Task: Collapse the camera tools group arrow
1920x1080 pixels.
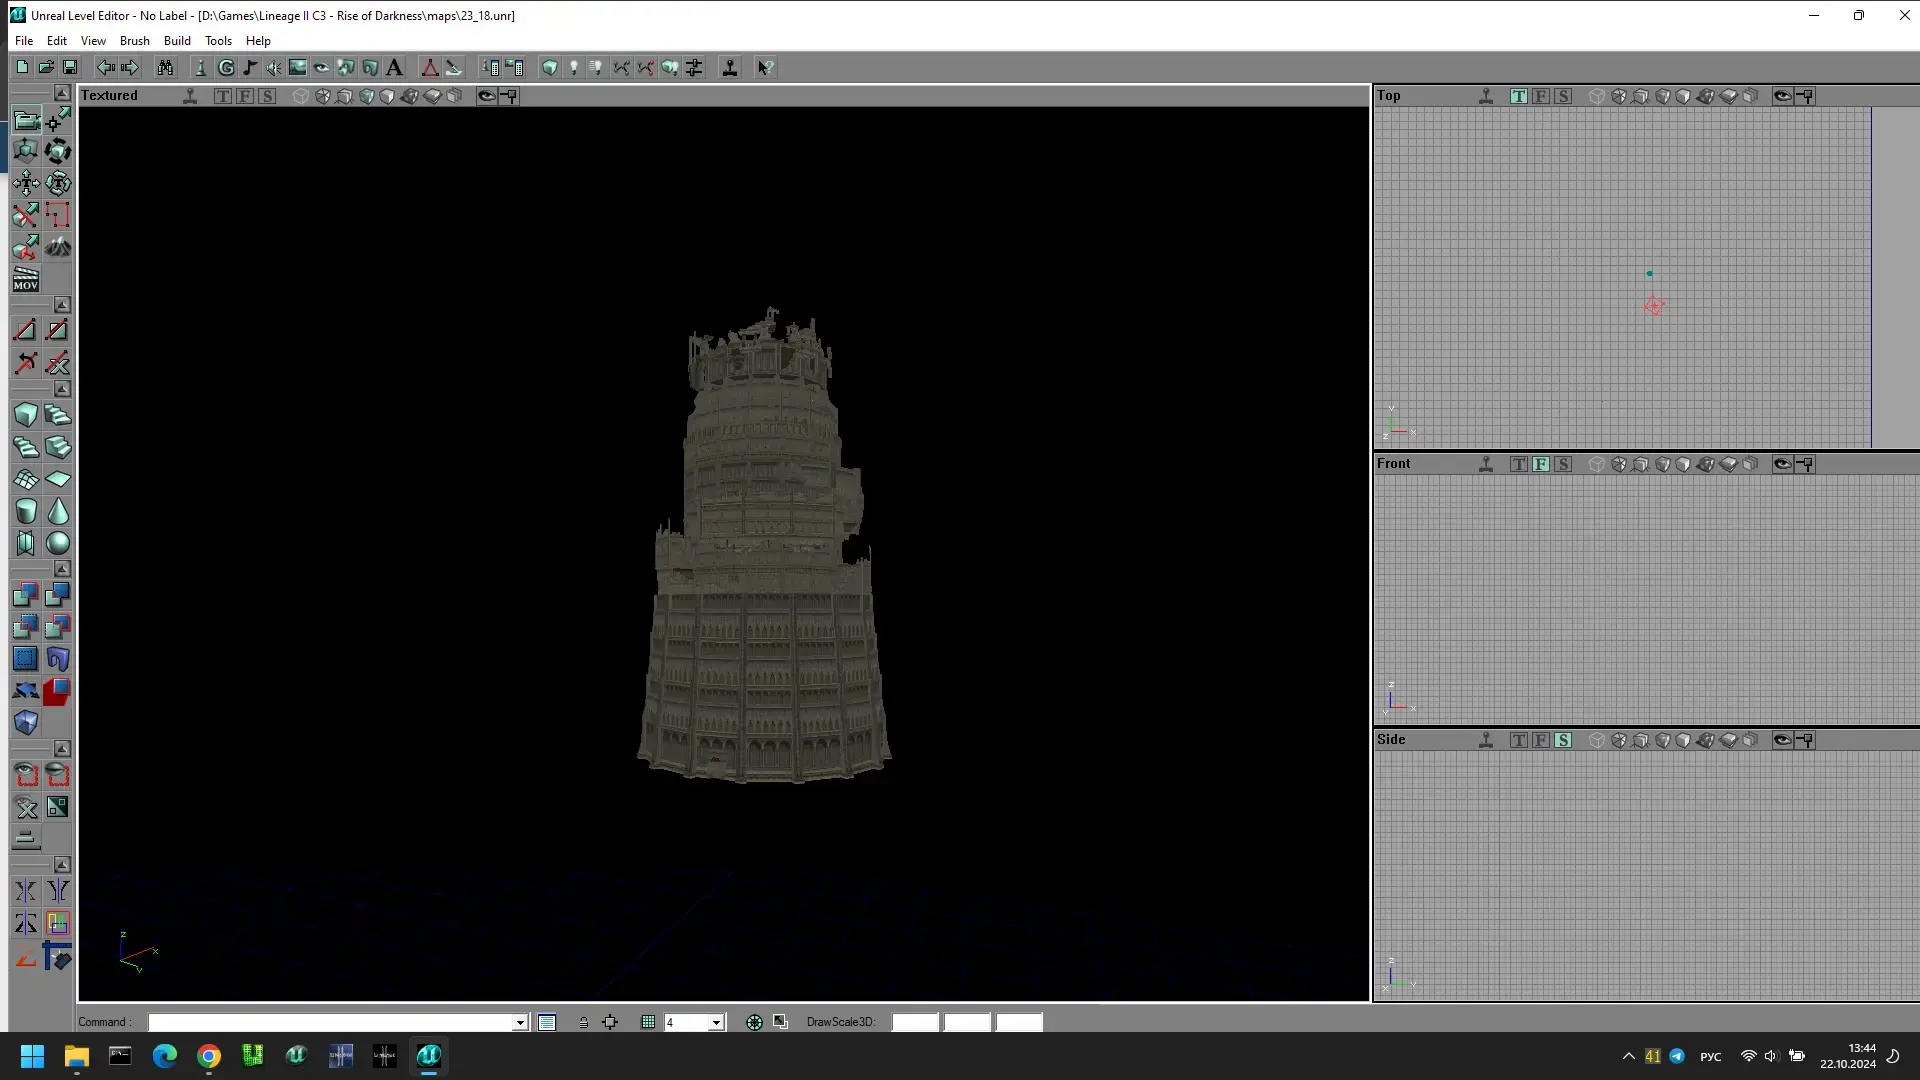Action: 62,93
